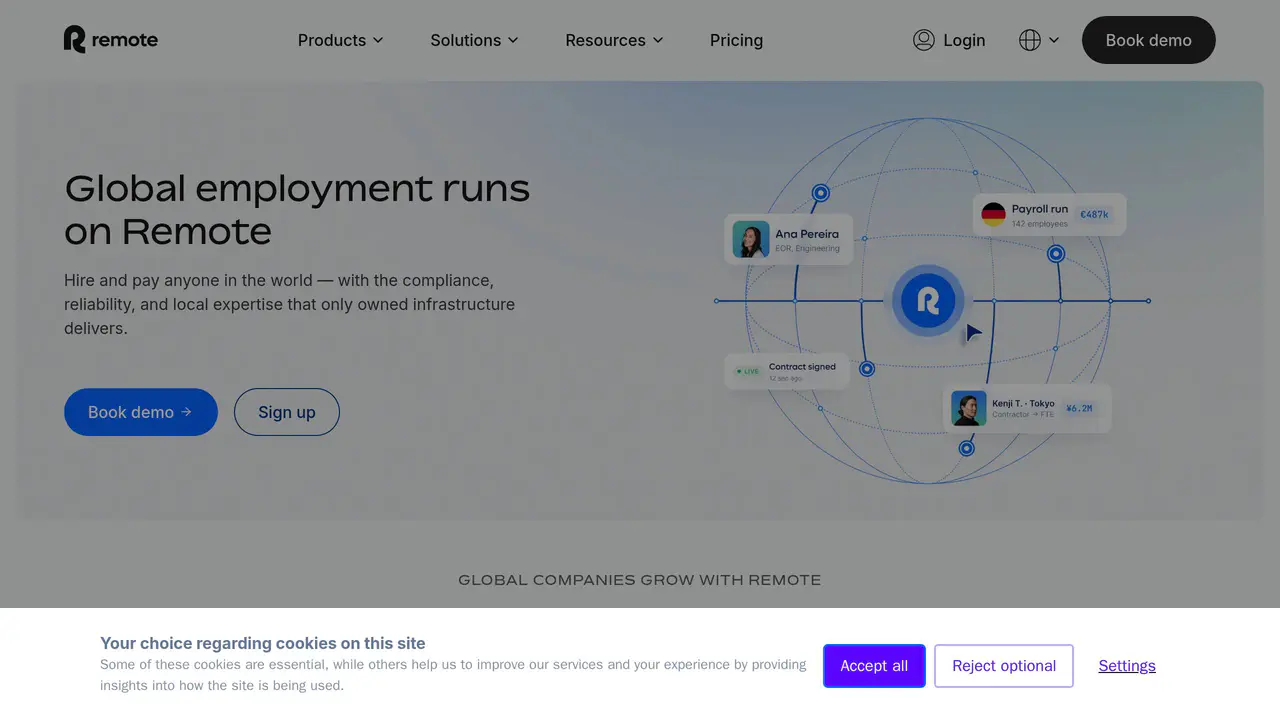Expand the Products chevron arrow
The height and width of the screenshot is (720, 1280).
click(x=378, y=40)
